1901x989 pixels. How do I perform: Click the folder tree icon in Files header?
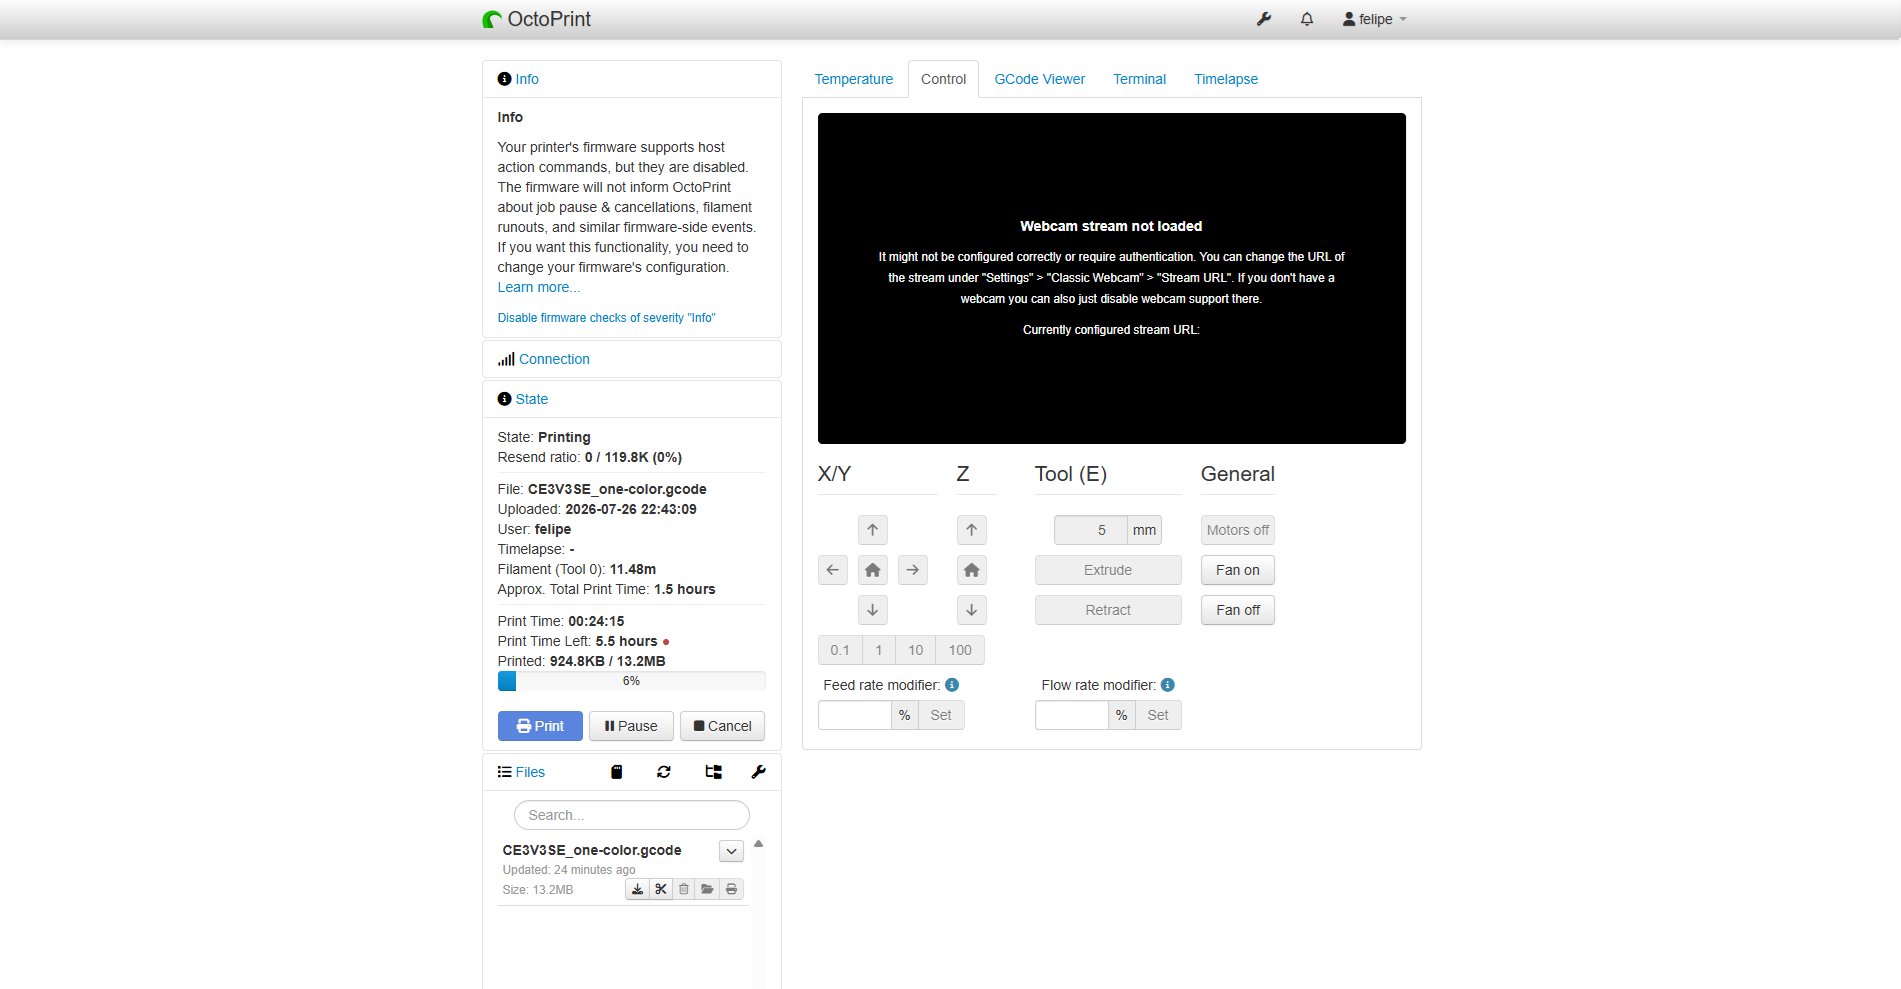tap(713, 772)
